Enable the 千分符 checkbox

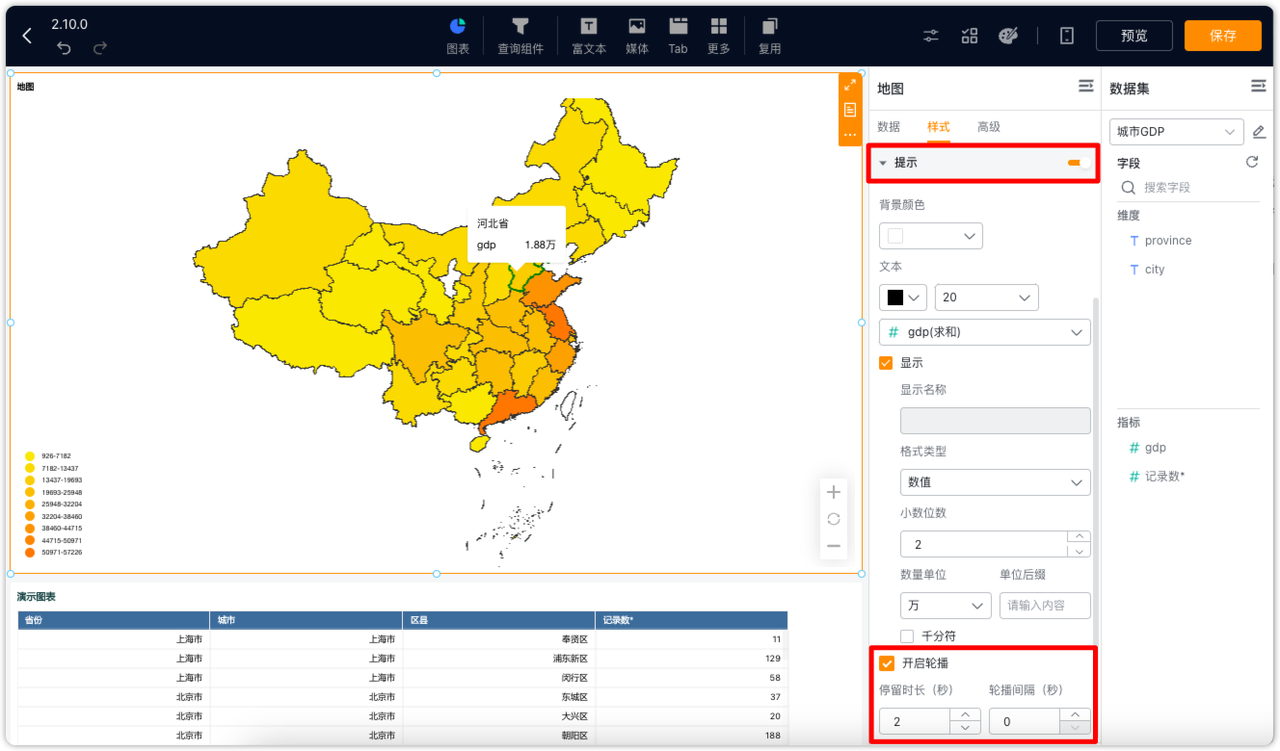tap(907, 636)
